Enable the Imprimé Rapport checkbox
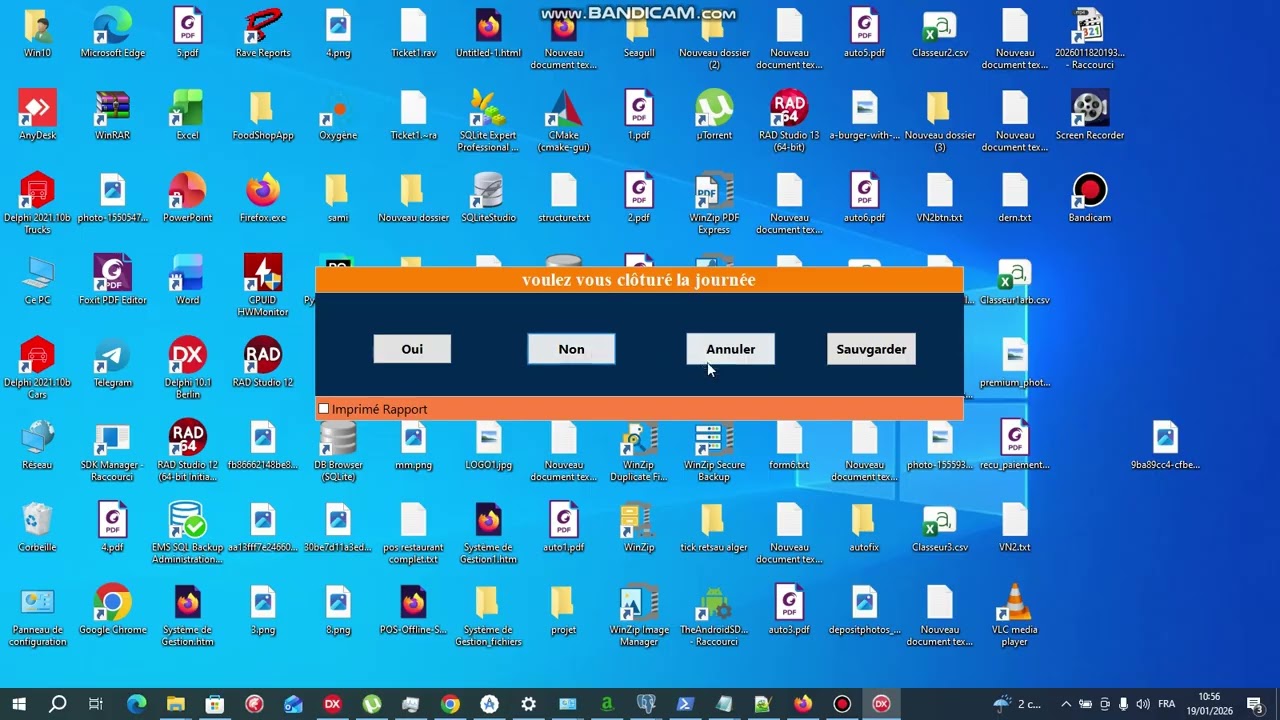The image size is (1280, 720). coord(323,409)
